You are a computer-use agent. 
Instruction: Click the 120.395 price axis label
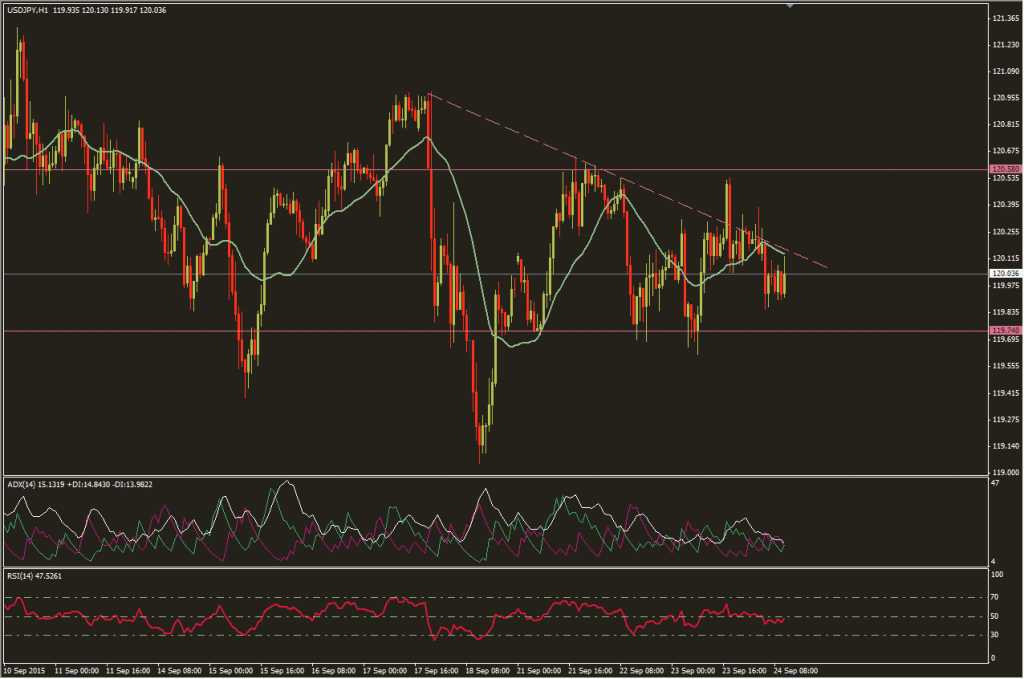[x=1006, y=204]
